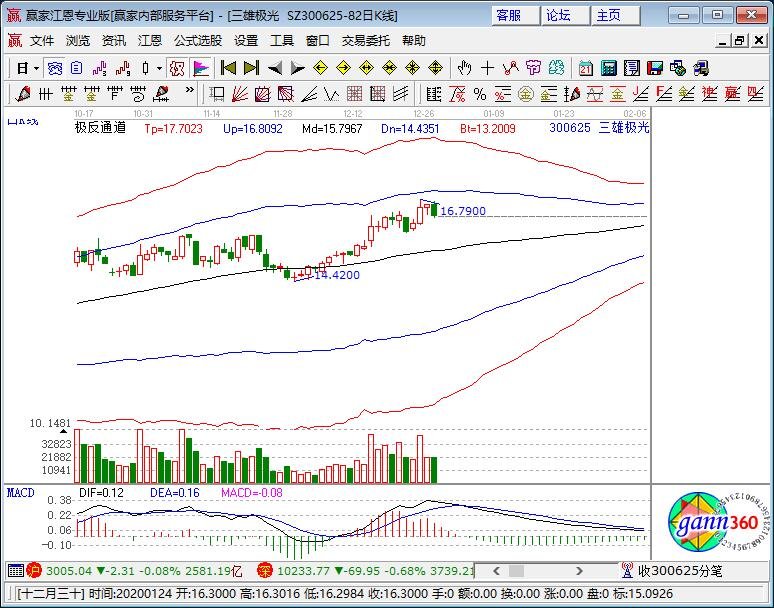Viewport: 774px width, 608px height.
Task: Click yellow diamond horizontal expand icon
Action: tap(366, 68)
